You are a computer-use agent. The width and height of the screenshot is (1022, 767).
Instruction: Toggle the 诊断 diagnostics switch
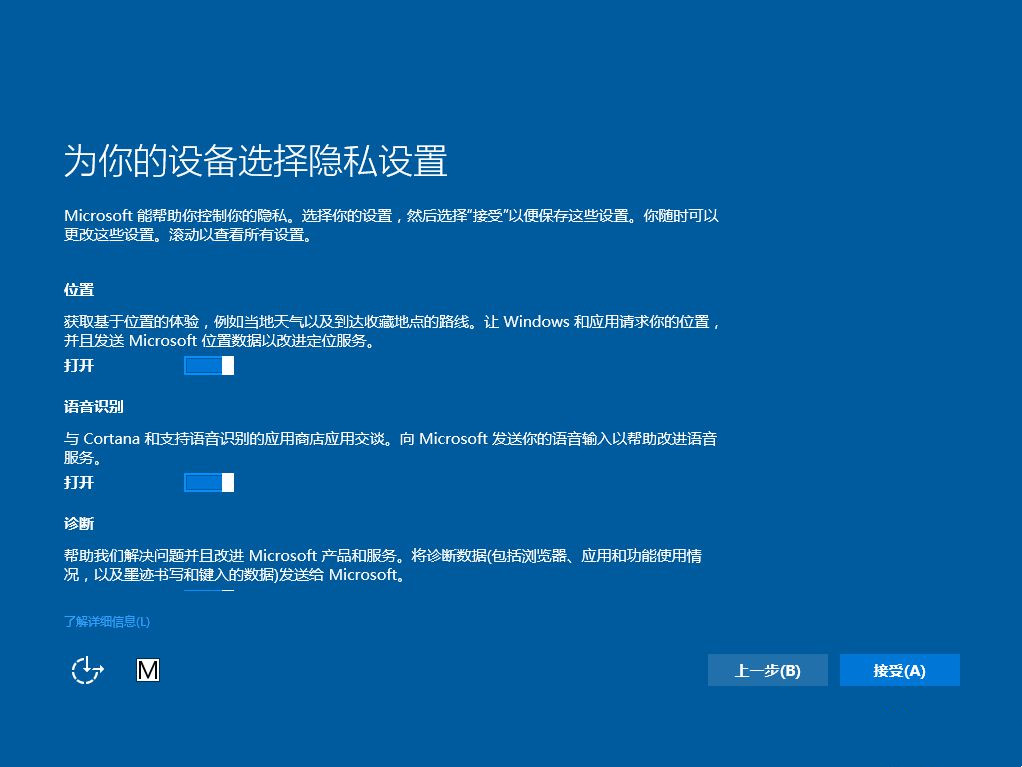point(205,590)
